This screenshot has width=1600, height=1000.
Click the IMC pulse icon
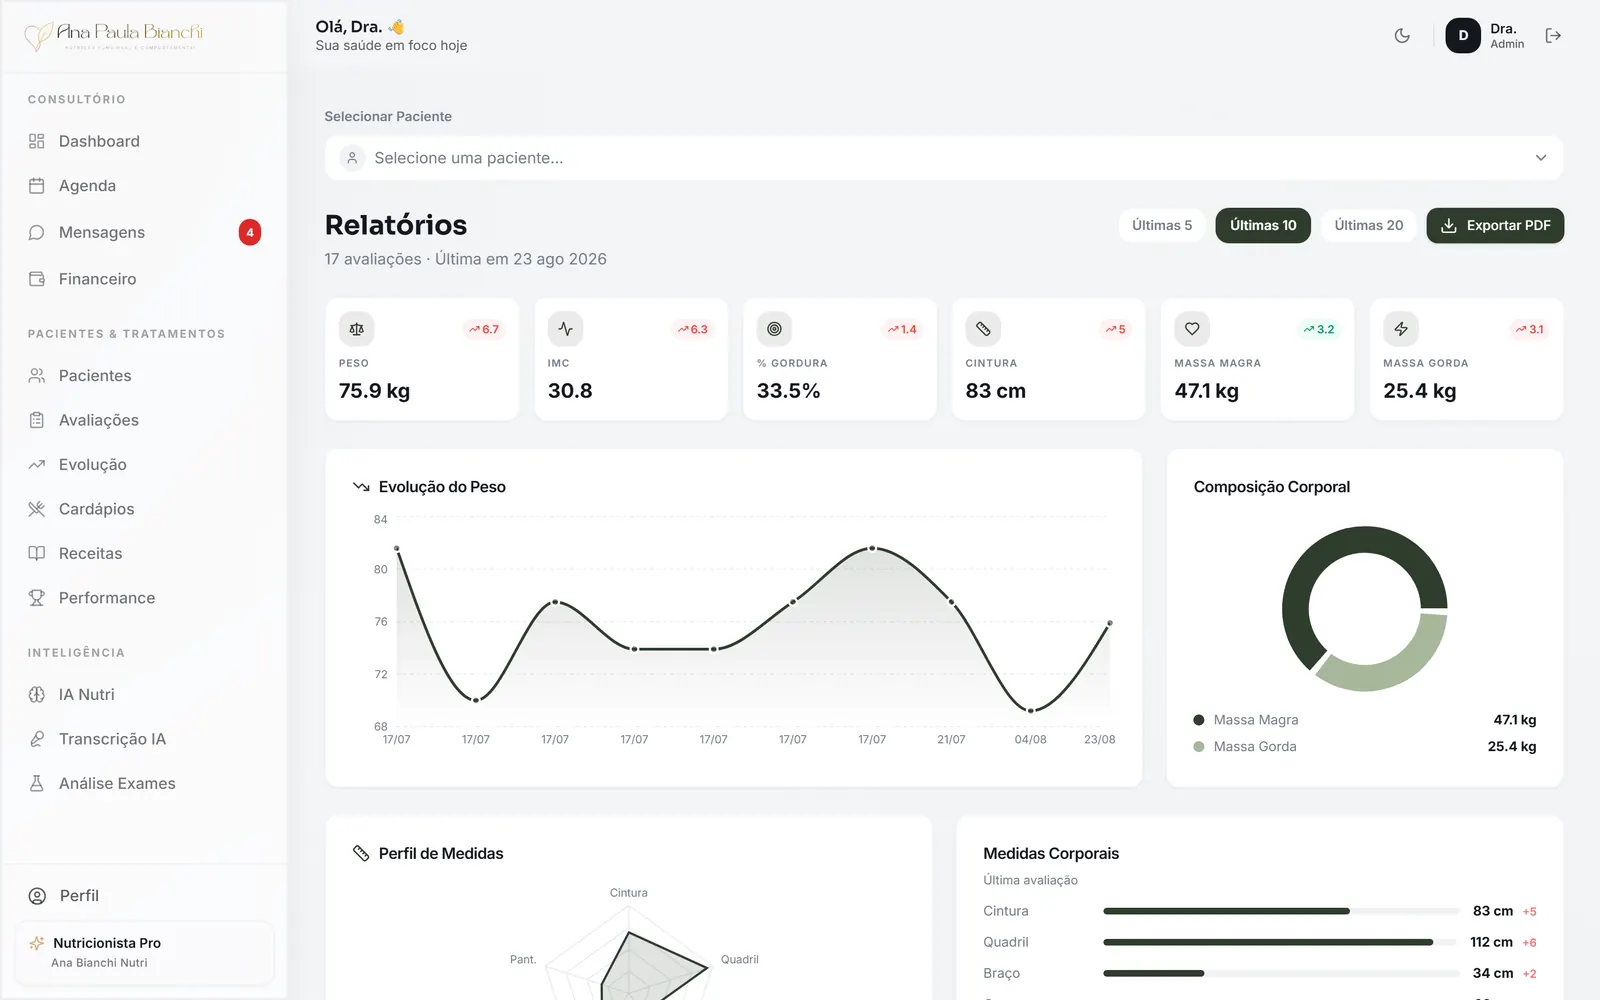point(566,329)
